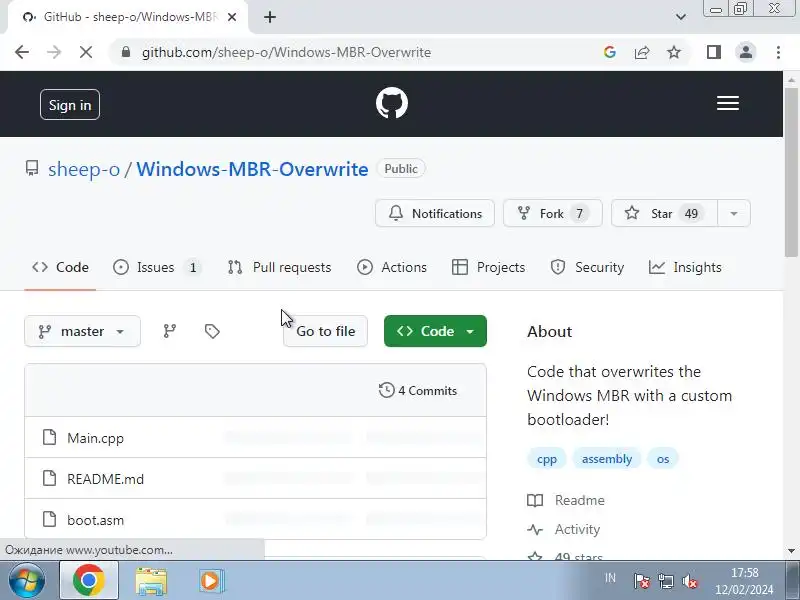
Task: Open the Insights tab
Action: [685, 267]
